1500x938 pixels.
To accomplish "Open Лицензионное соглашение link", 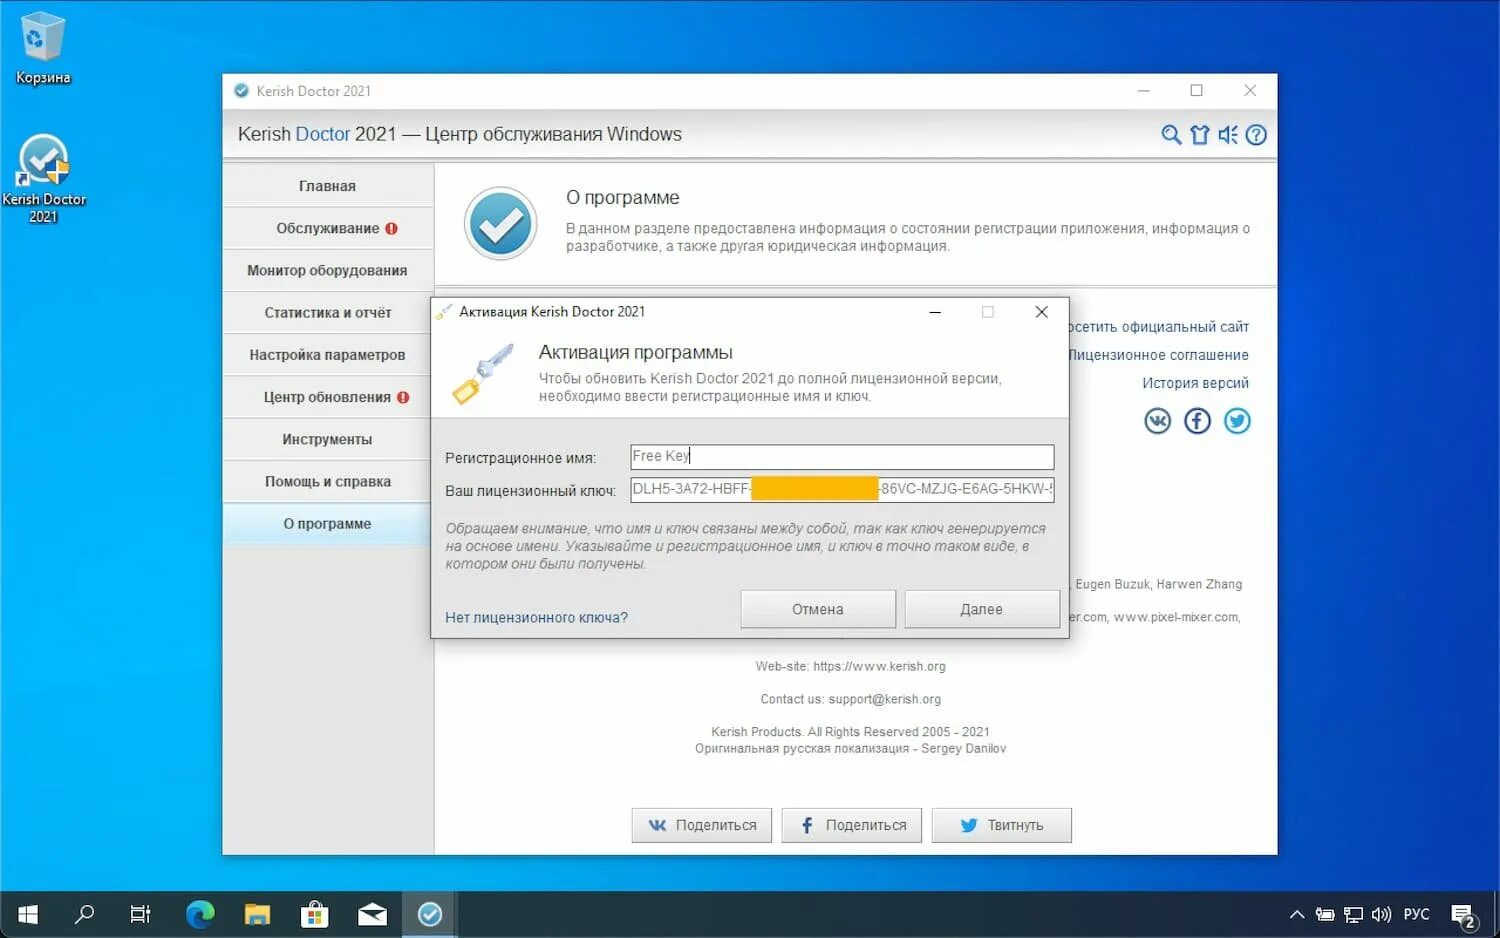I will click(1158, 355).
